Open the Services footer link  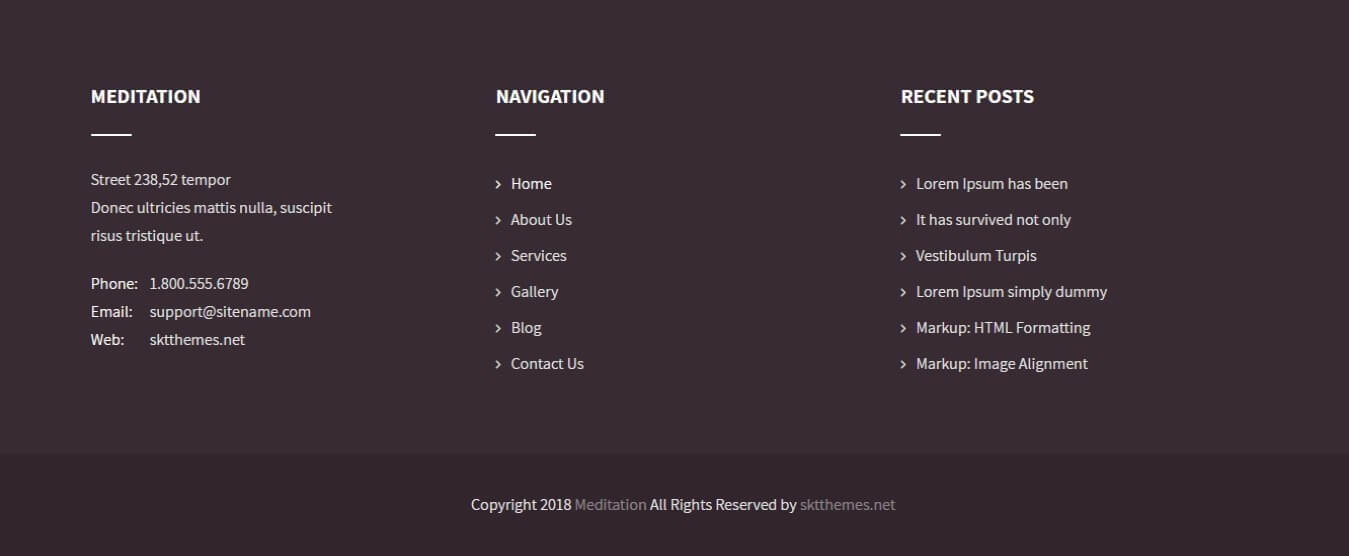click(x=538, y=256)
